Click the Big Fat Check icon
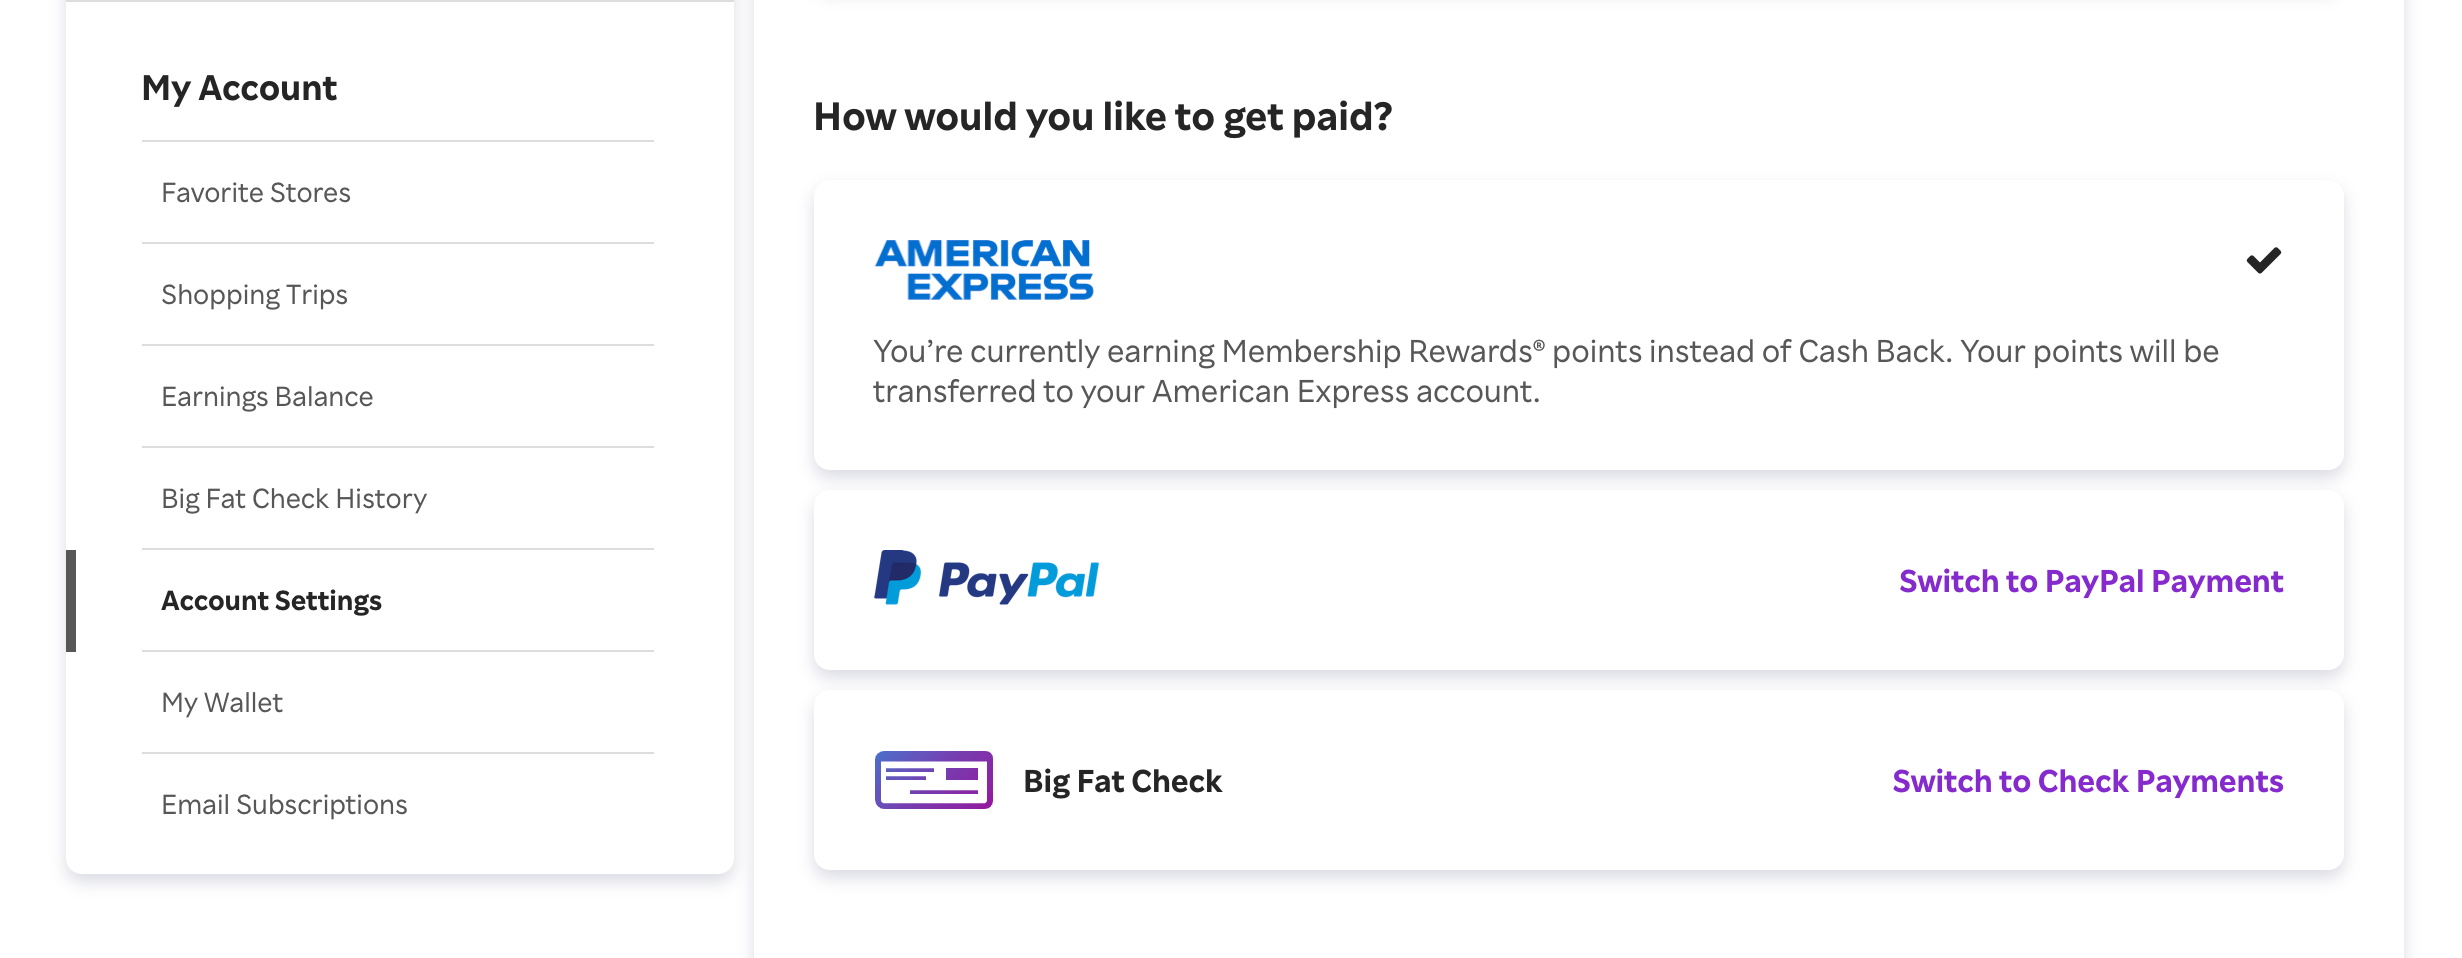Screen dimensions: 2462x958 [x=933, y=780]
